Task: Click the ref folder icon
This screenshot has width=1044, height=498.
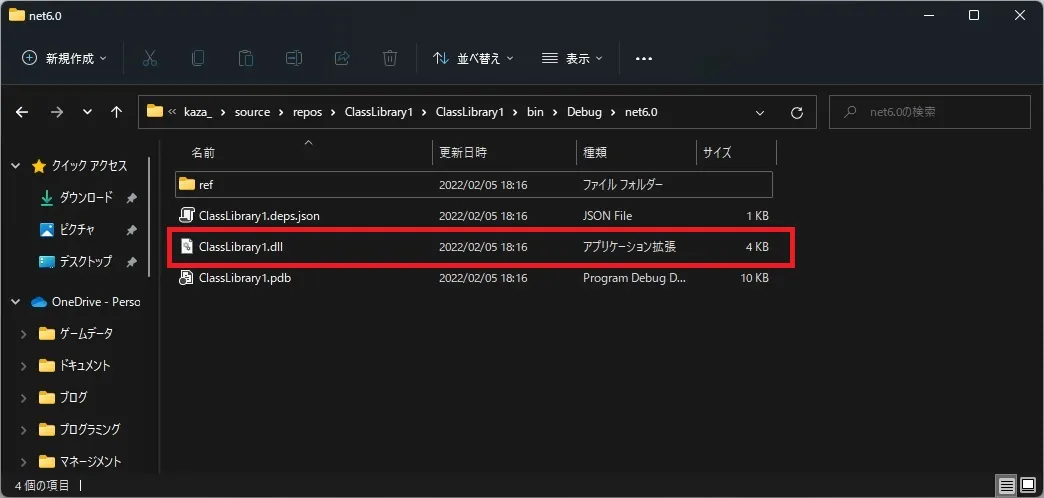Action: click(186, 184)
